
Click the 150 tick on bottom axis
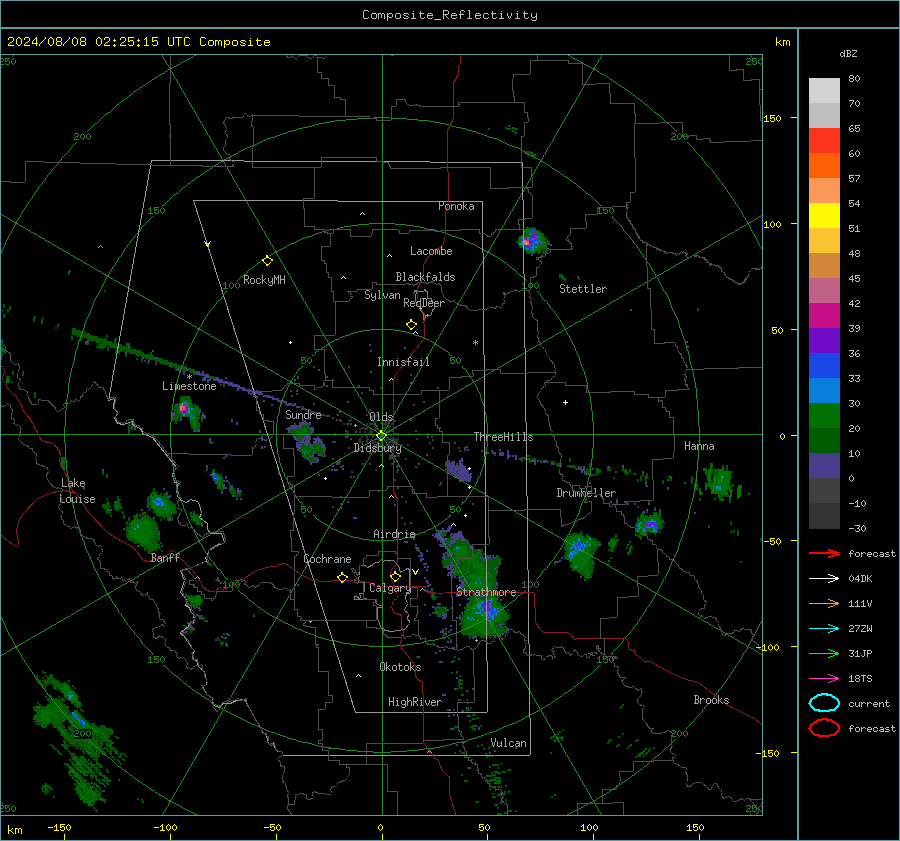[x=695, y=827]
